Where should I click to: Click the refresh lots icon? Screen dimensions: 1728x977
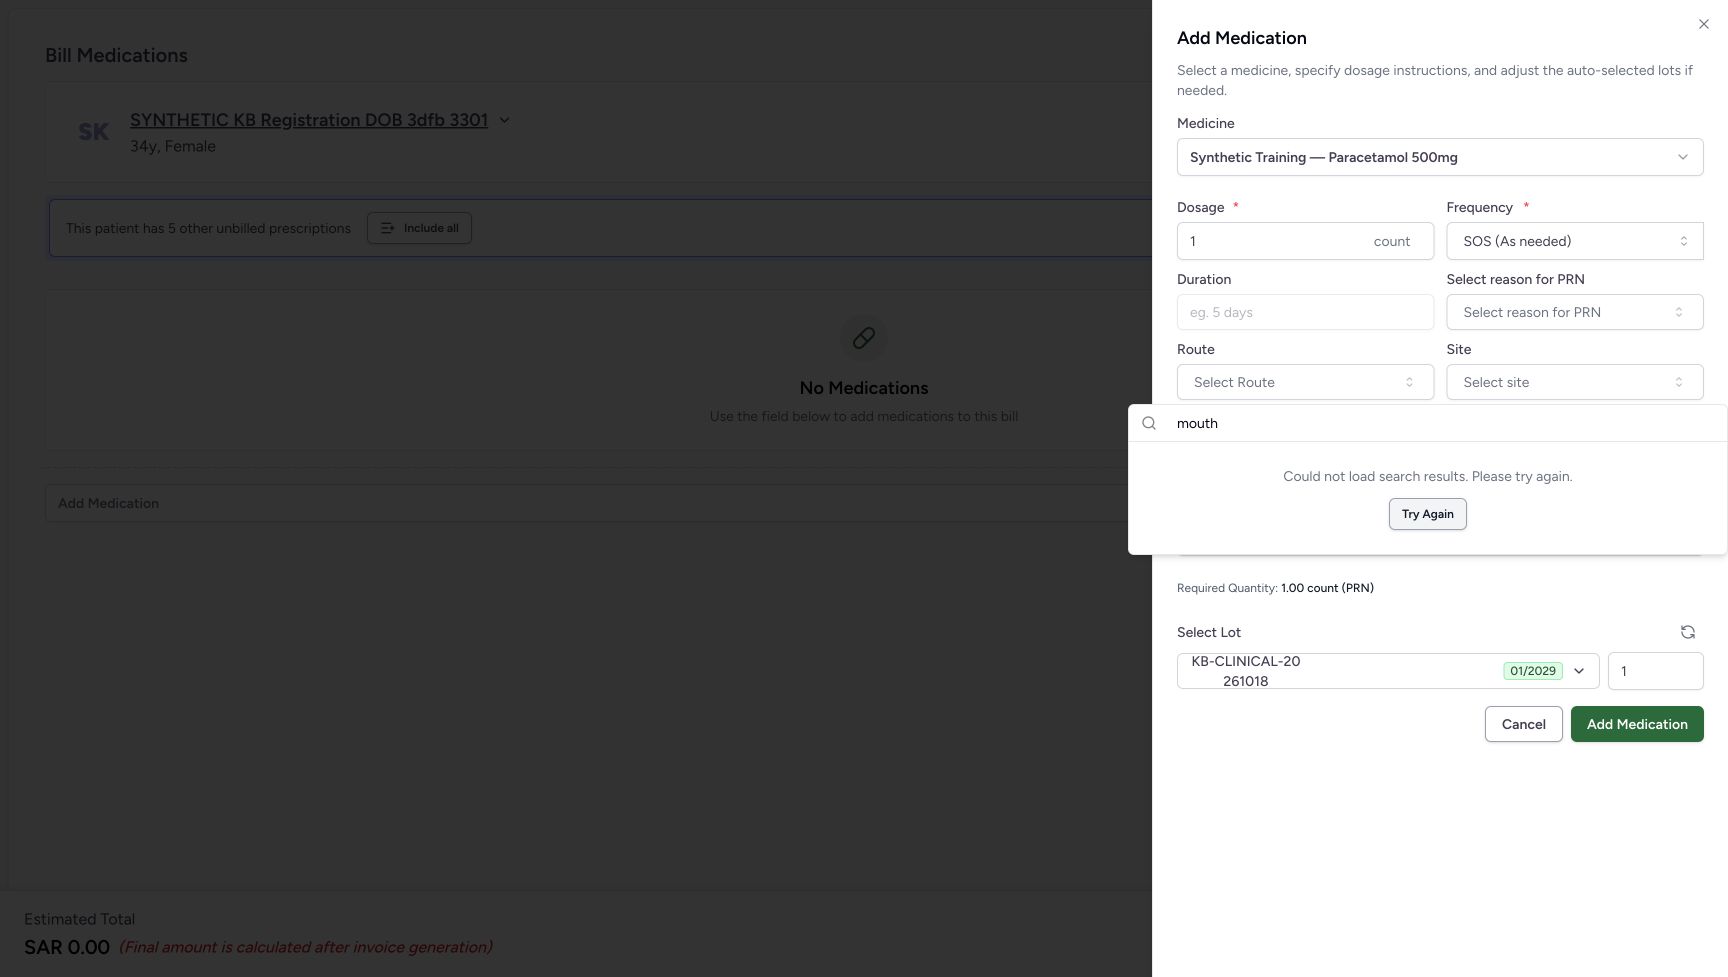pyautogui.click(x=1687, y=632)
